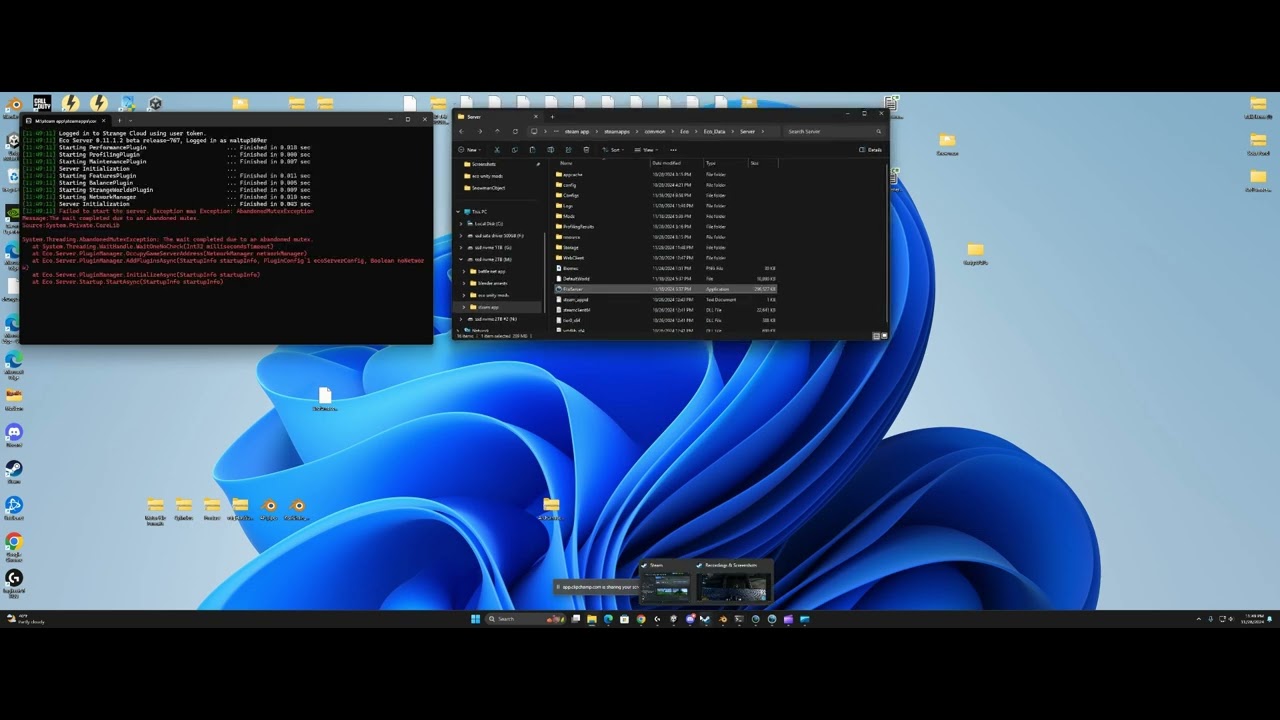Open a new tab in the terminal window
The image size is (1280, 720).
point(119,120)
